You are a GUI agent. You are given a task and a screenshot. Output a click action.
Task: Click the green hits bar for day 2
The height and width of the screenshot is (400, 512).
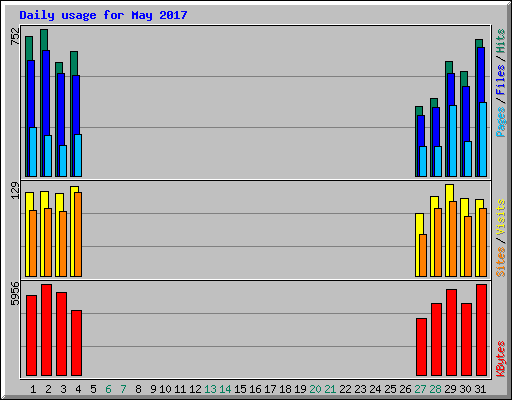(44, 40)
